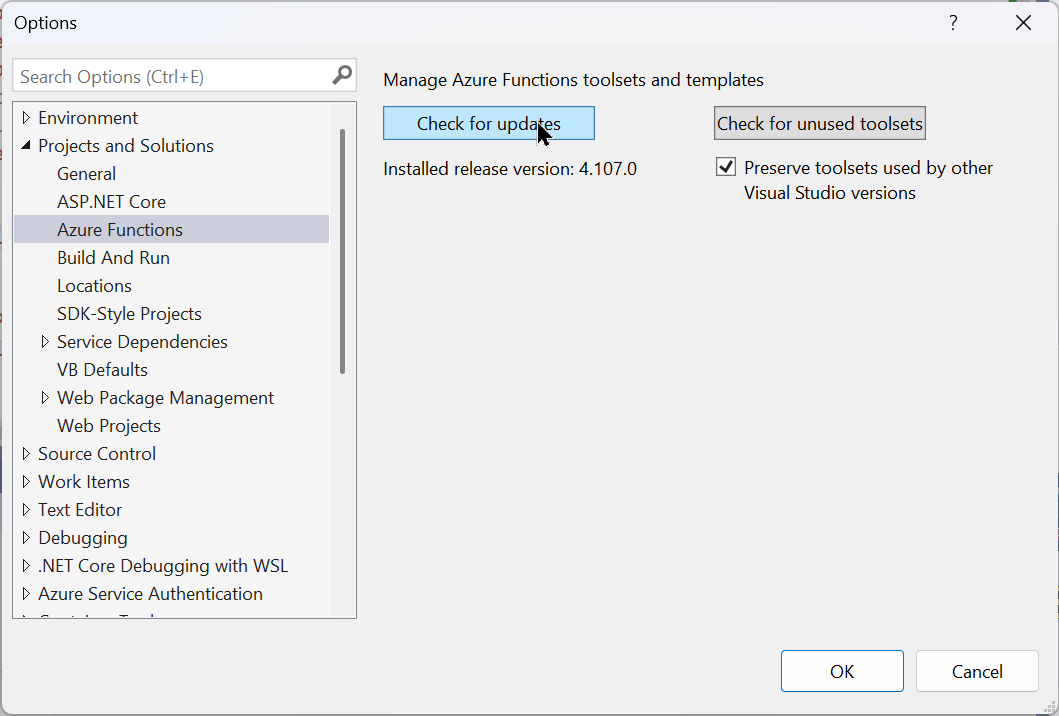Select Web Package Management label

click(165, 398)
